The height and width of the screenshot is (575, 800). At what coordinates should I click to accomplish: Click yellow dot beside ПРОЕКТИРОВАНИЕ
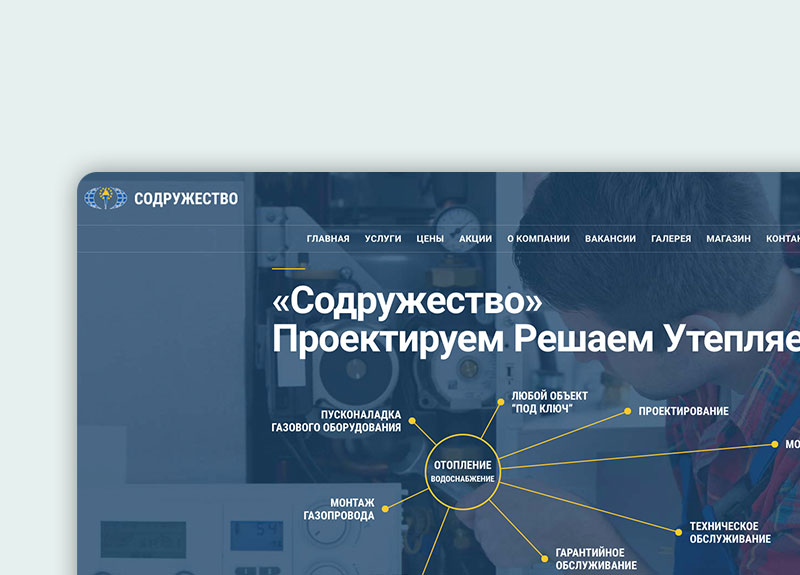coord(628,411)
